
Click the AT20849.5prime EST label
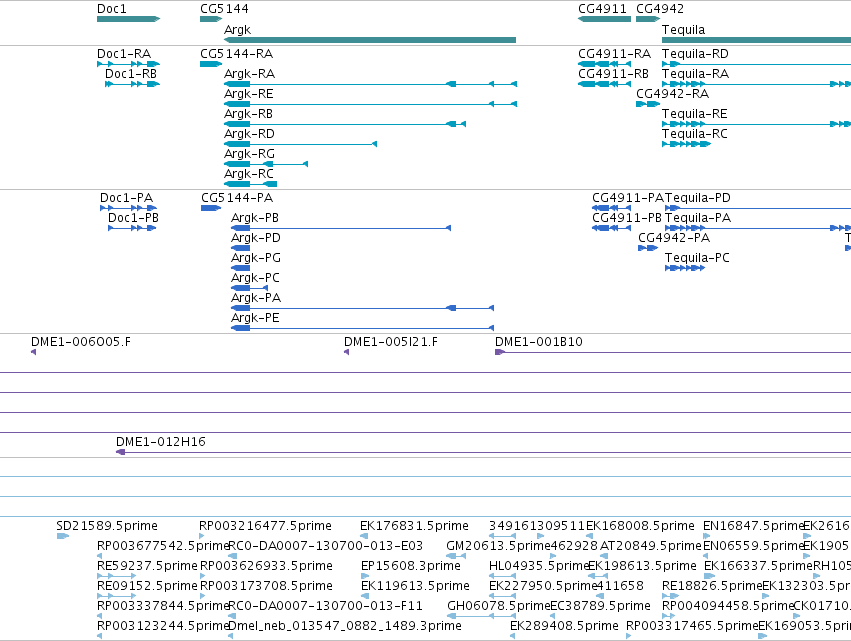pos(651,546)
